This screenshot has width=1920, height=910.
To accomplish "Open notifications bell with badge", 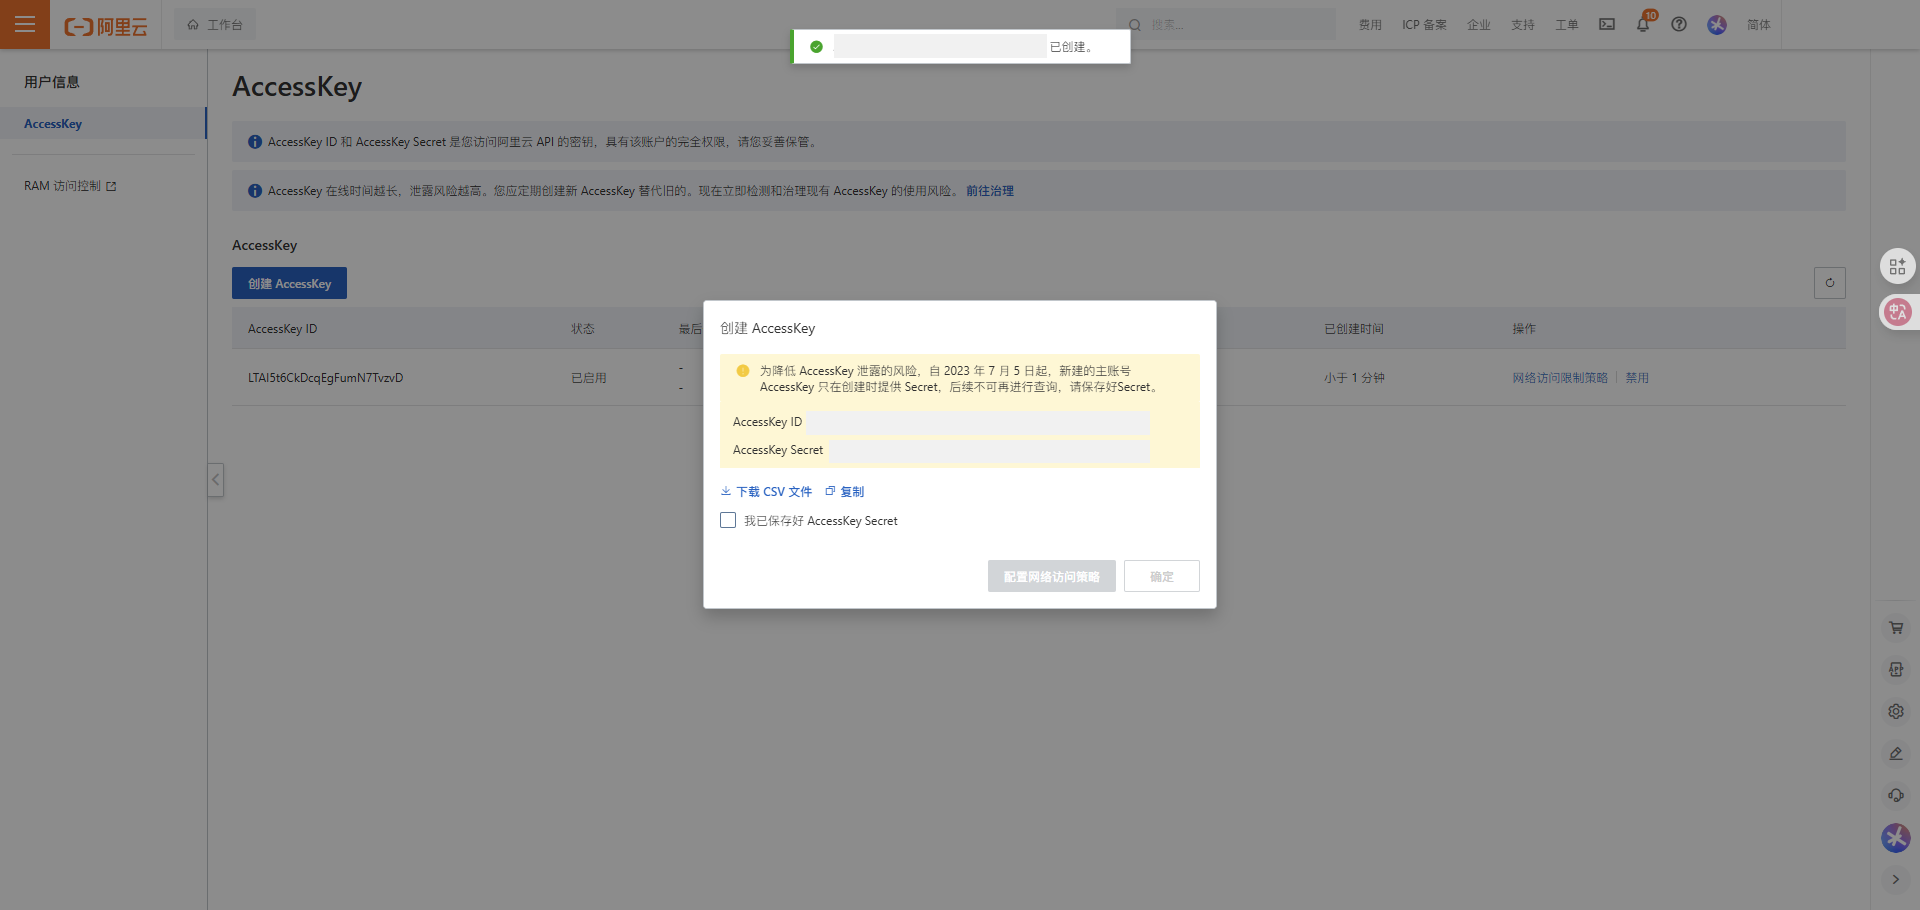I will click(1642, 24).
